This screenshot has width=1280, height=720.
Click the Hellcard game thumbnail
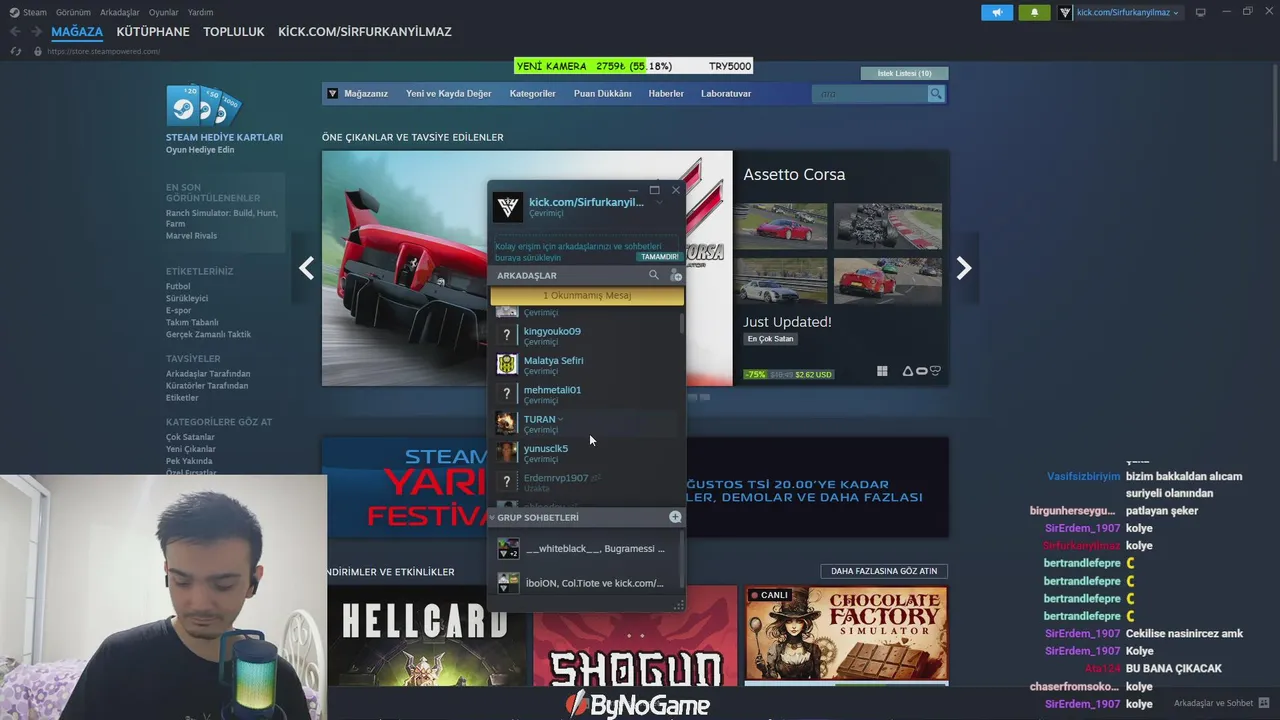click(425, 635)
